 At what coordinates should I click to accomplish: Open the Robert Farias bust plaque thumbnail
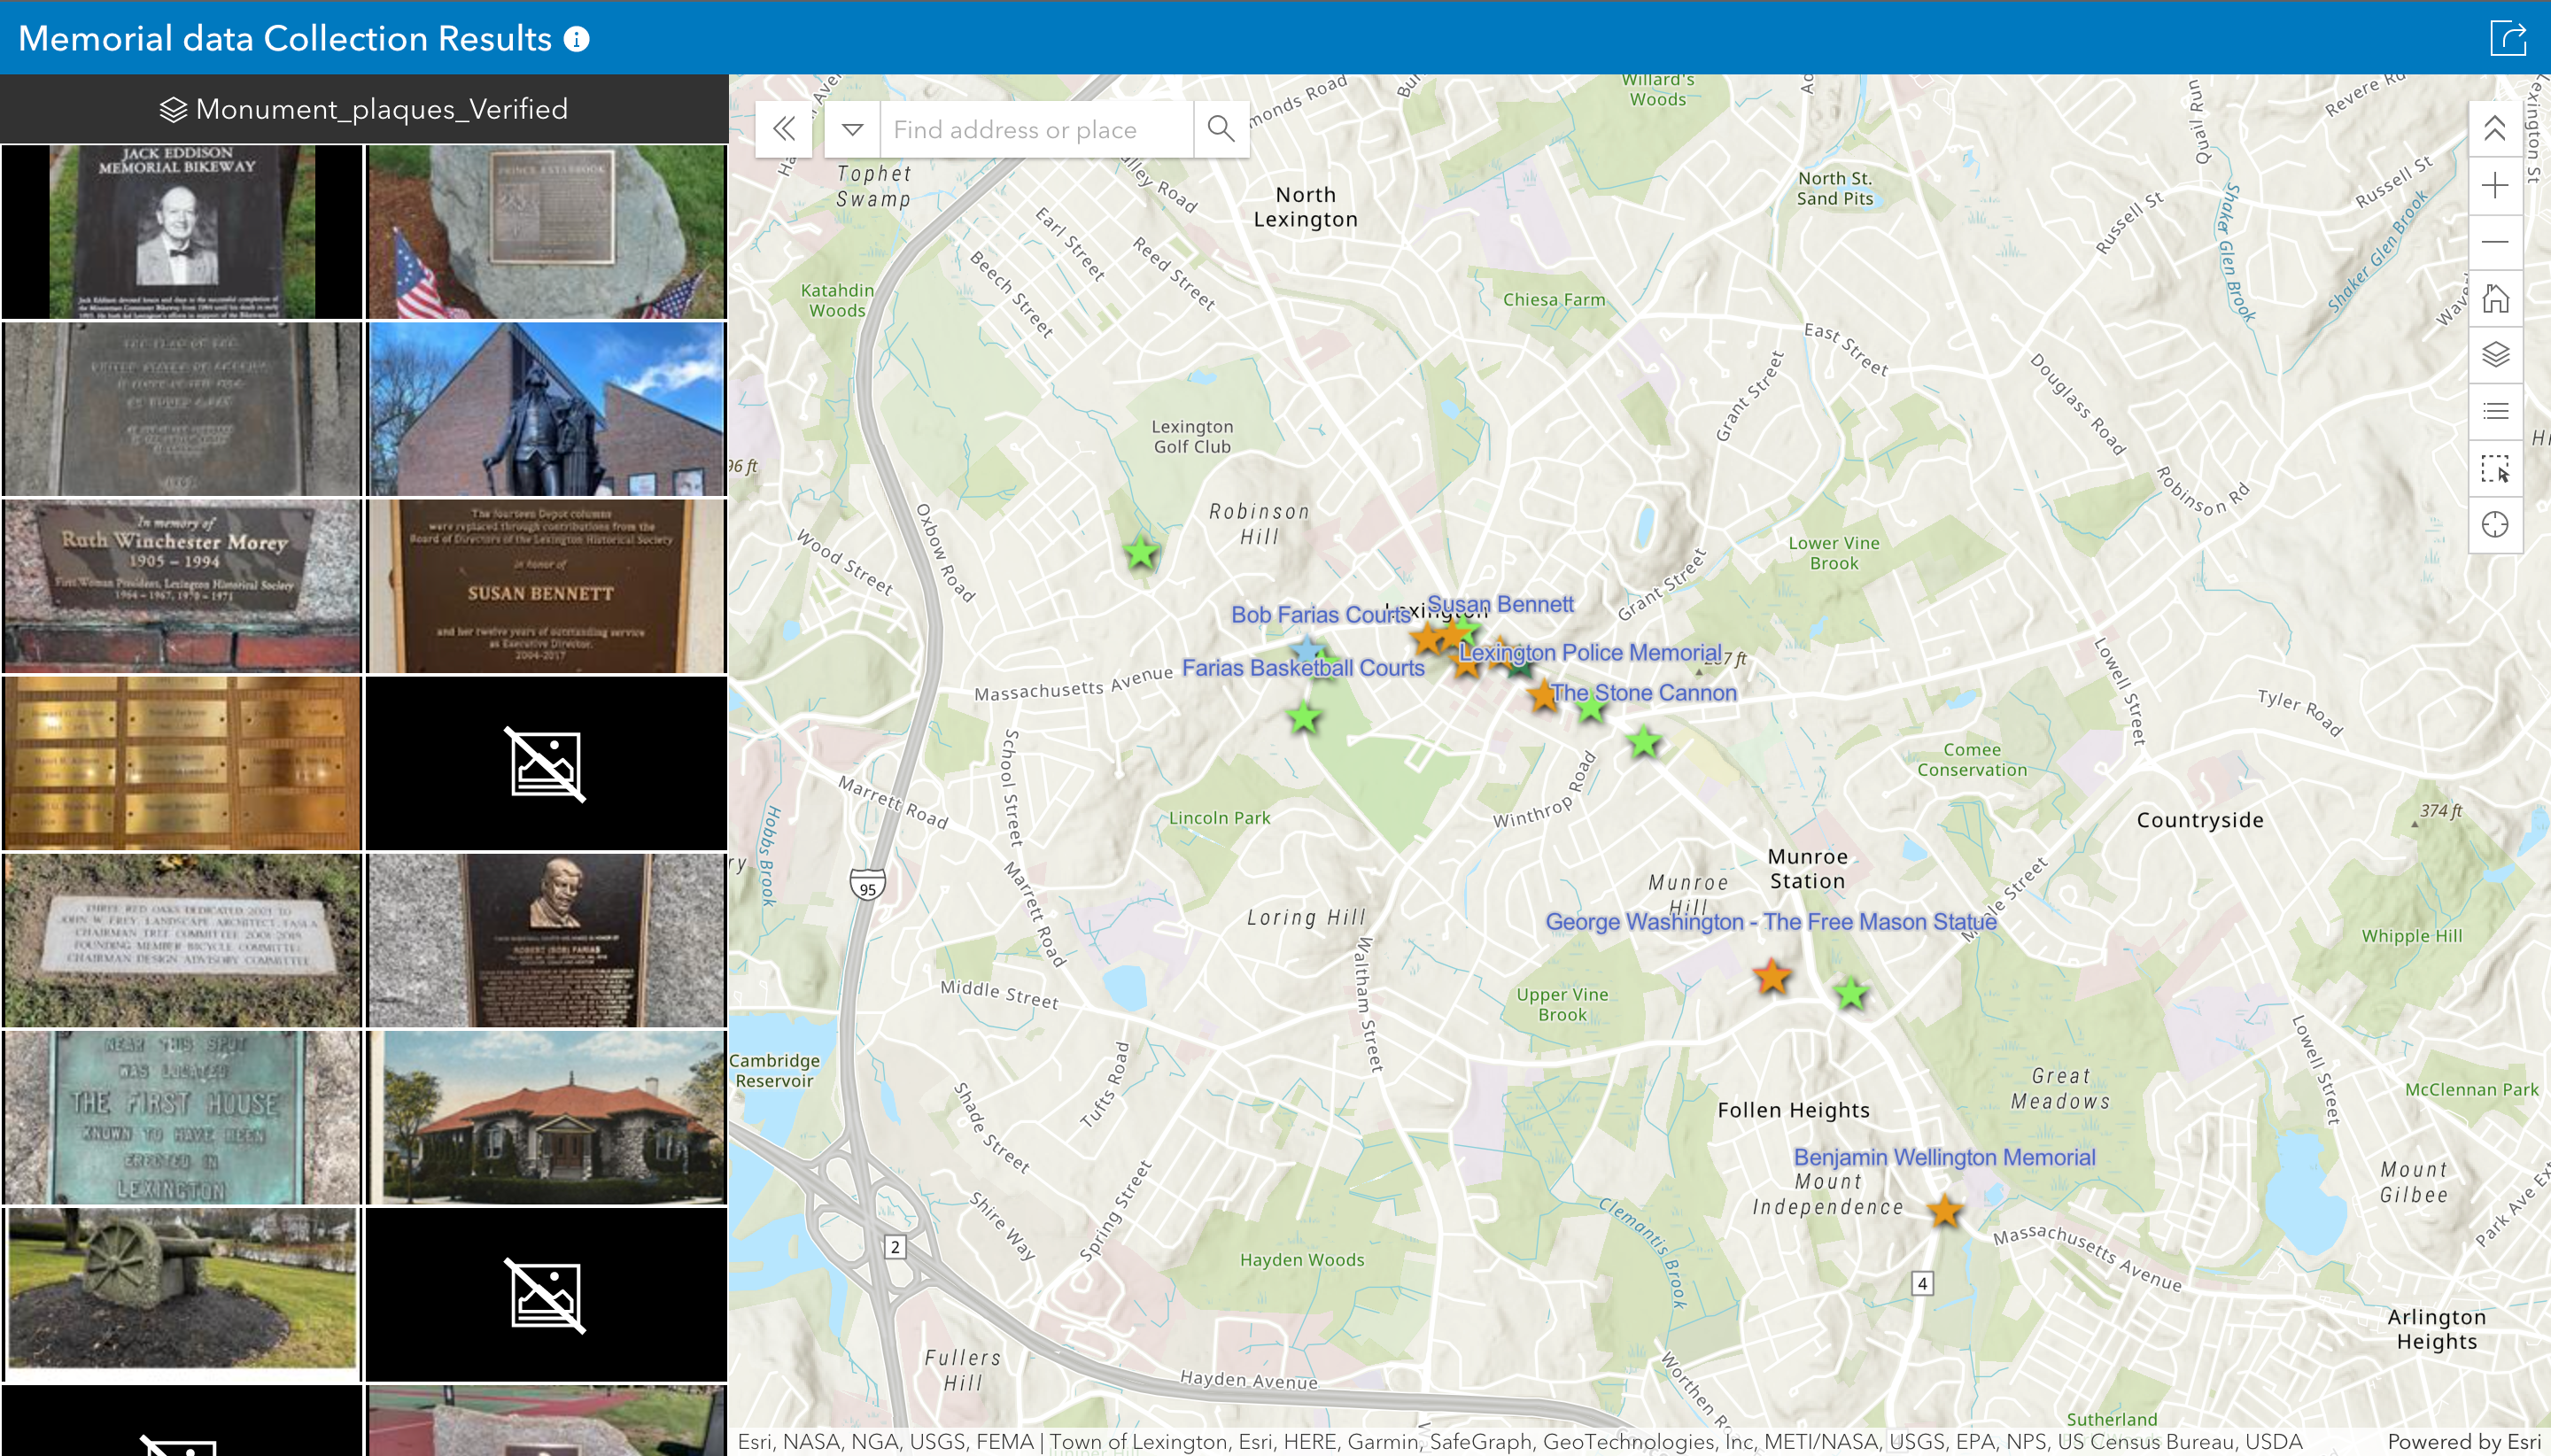click(x=546, y=940)
